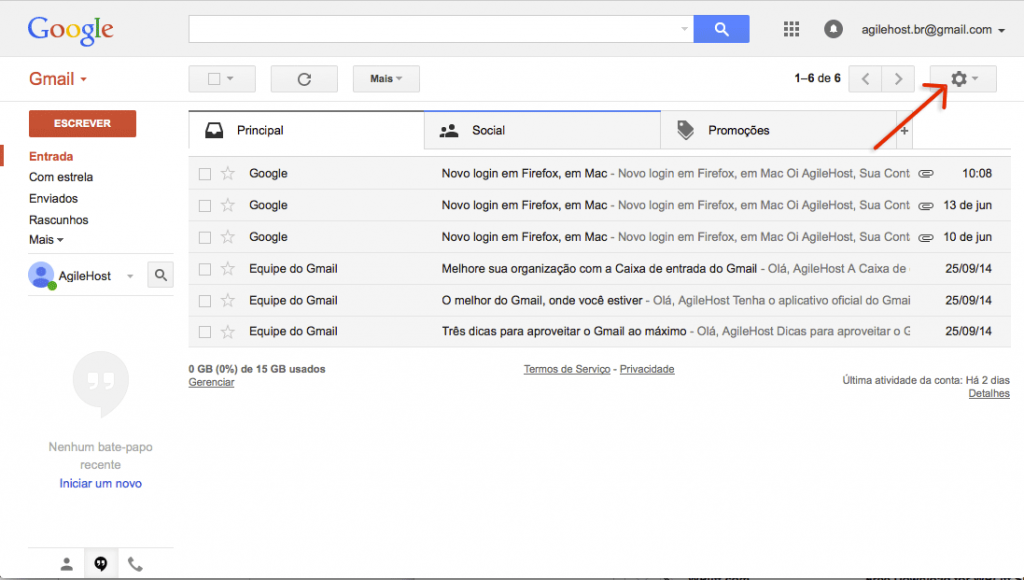Open the Detalhes account activity link
The width and height of the screenshot is (1024, 580).
[x=989, y=394]
